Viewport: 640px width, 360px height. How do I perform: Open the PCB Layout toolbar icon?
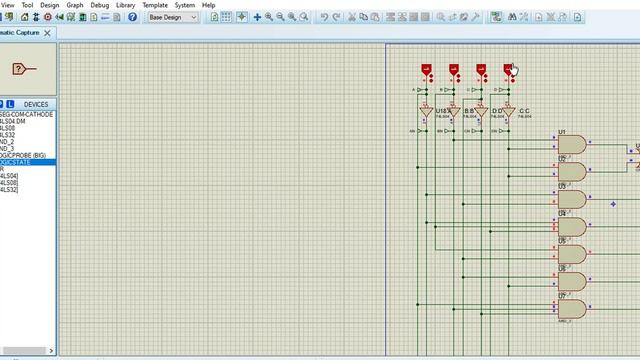pos(48,17)
